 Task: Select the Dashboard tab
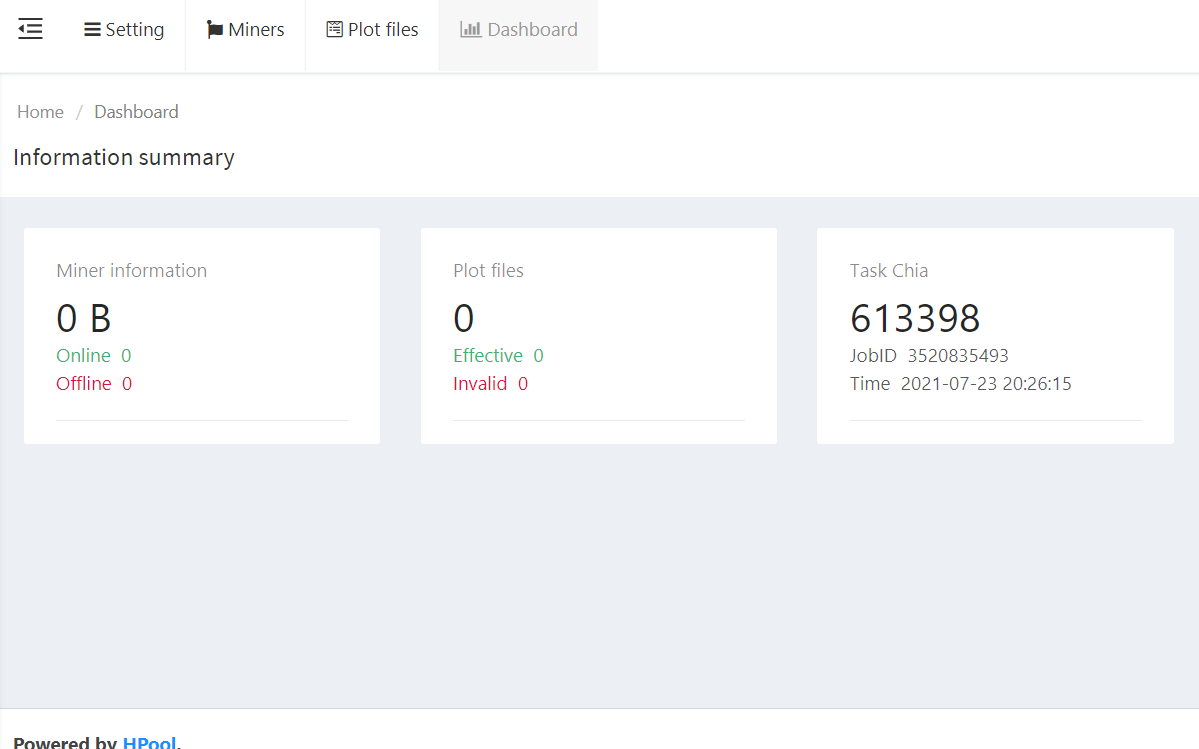click(518, 29)
